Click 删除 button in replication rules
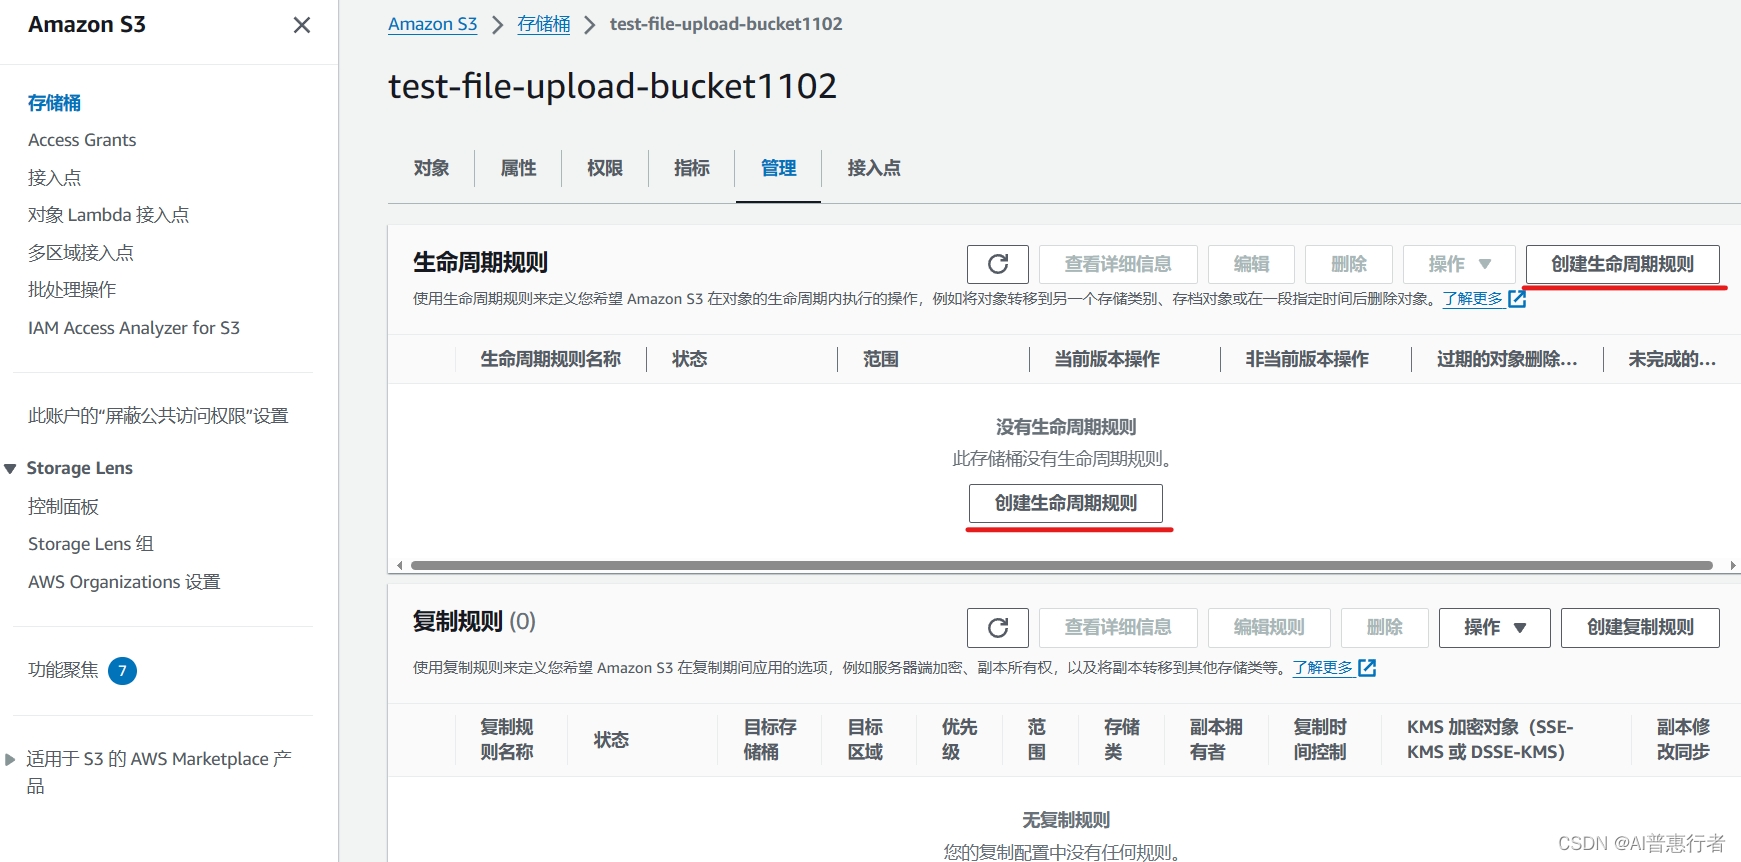1741x862 pixels. tap(1385, 627)
